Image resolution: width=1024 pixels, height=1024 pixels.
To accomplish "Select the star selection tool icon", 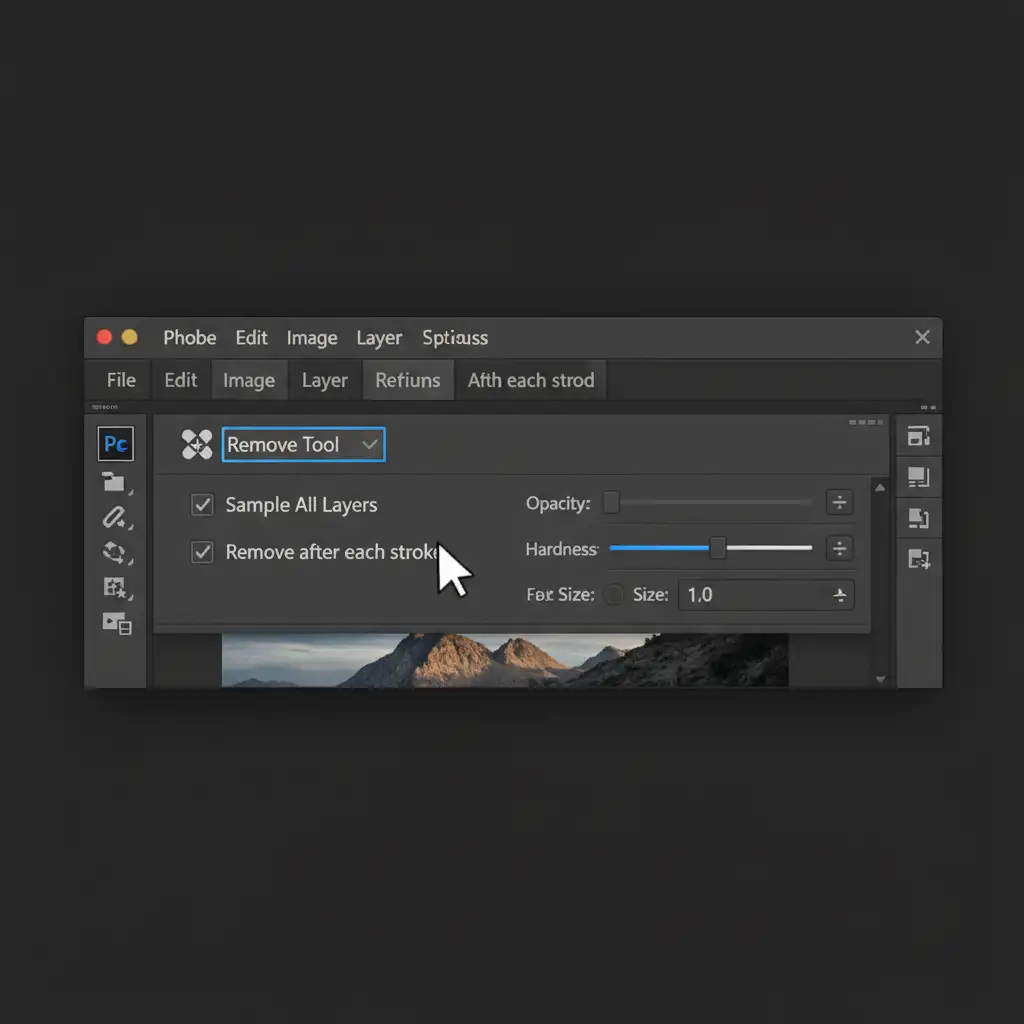I will click(115, 588).
